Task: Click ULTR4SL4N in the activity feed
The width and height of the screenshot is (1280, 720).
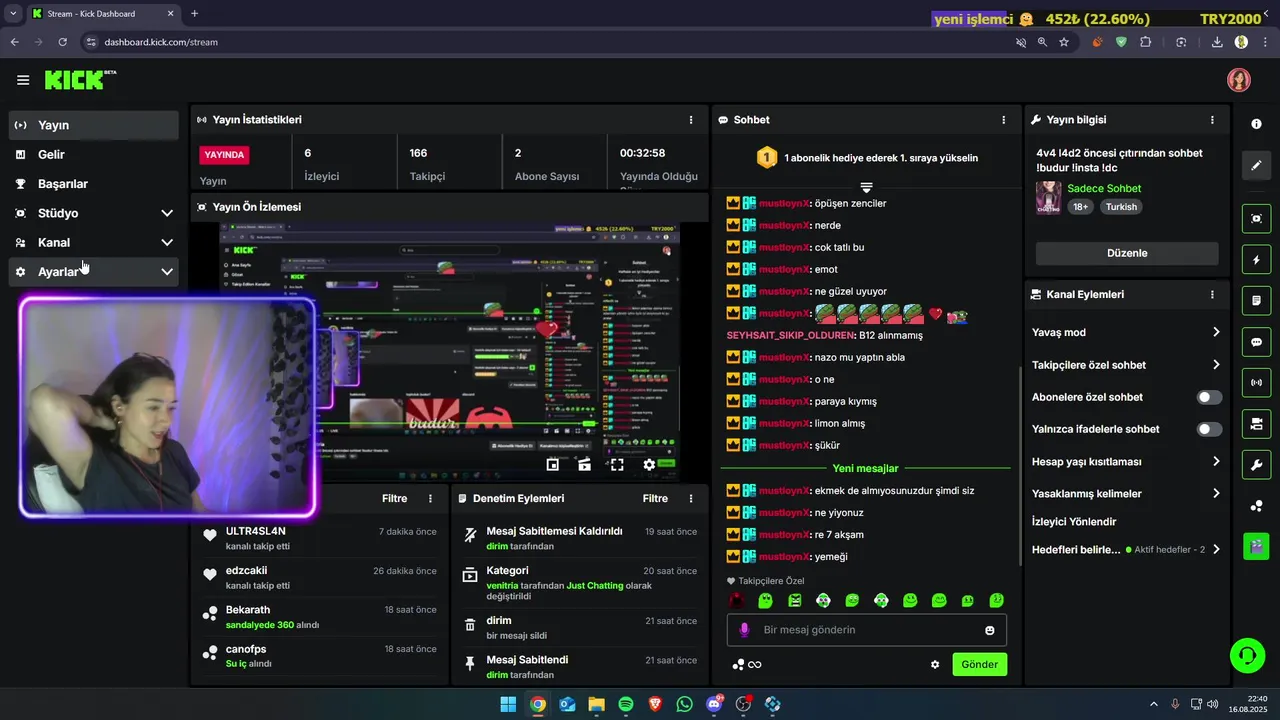Action: 256,531
